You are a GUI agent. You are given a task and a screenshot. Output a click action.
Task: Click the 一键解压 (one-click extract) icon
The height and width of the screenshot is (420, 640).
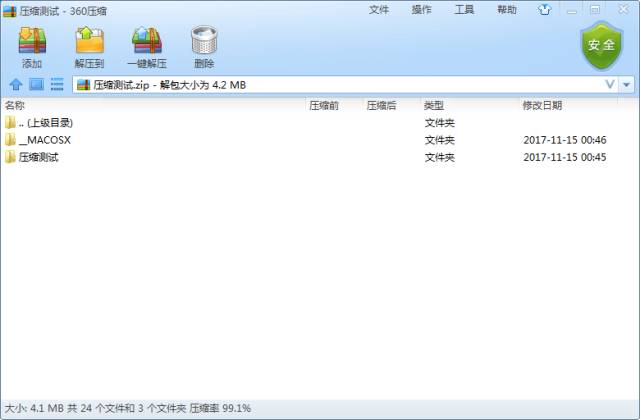pyautogui.click(x=147, y=40)
